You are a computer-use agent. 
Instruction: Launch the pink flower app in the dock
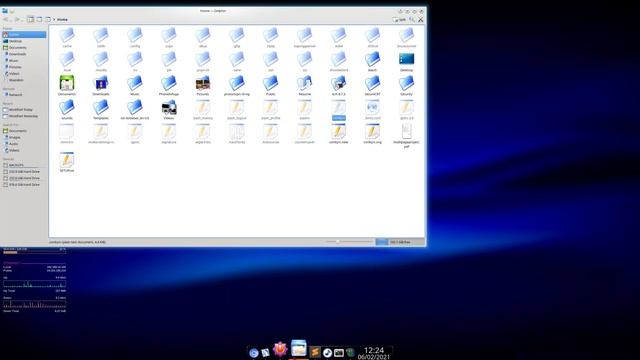pos(280,349)
